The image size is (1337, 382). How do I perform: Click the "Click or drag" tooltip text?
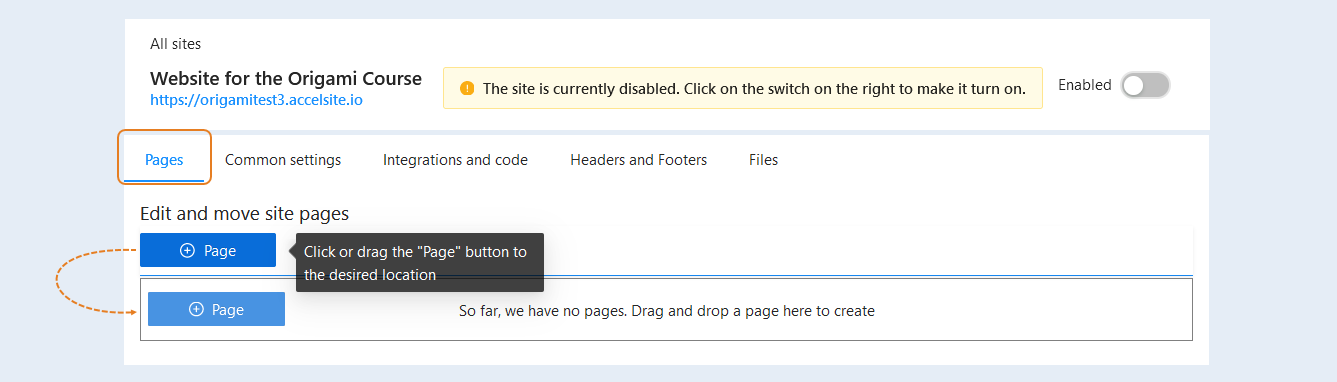415,263
